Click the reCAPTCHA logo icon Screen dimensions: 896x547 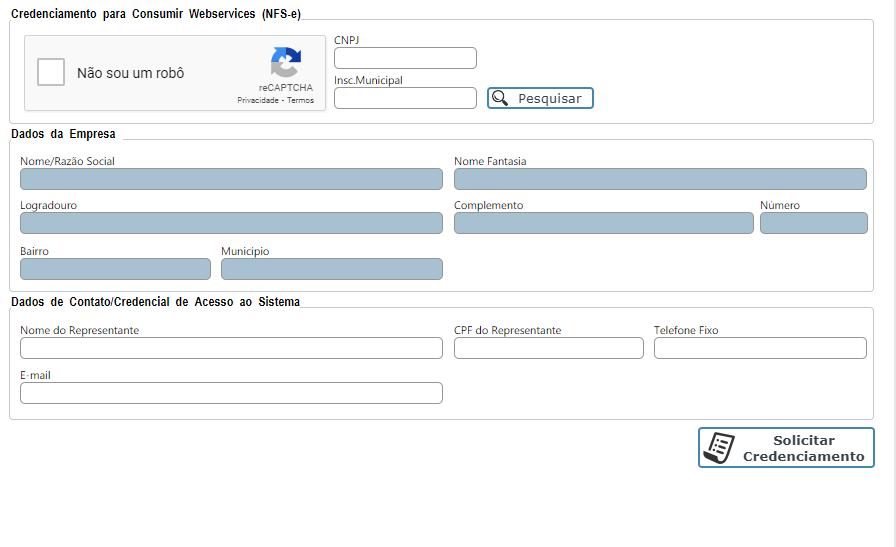click(x=286, y=62)
